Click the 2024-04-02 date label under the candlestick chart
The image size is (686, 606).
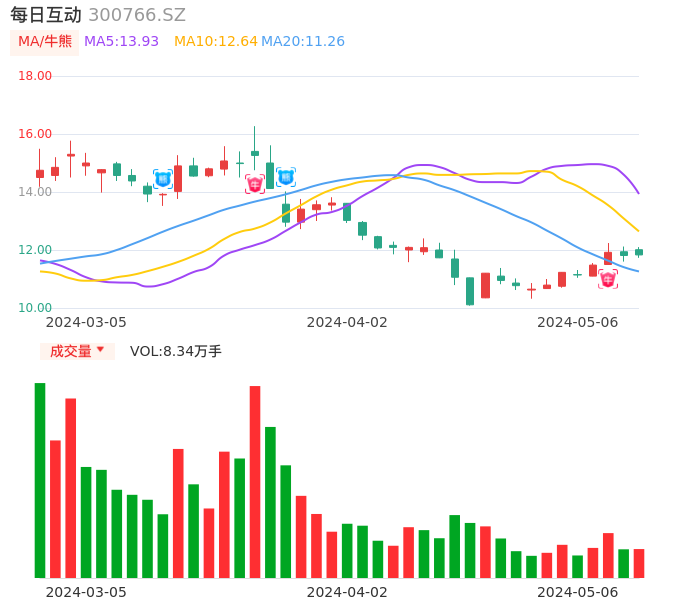coord(347,322)
